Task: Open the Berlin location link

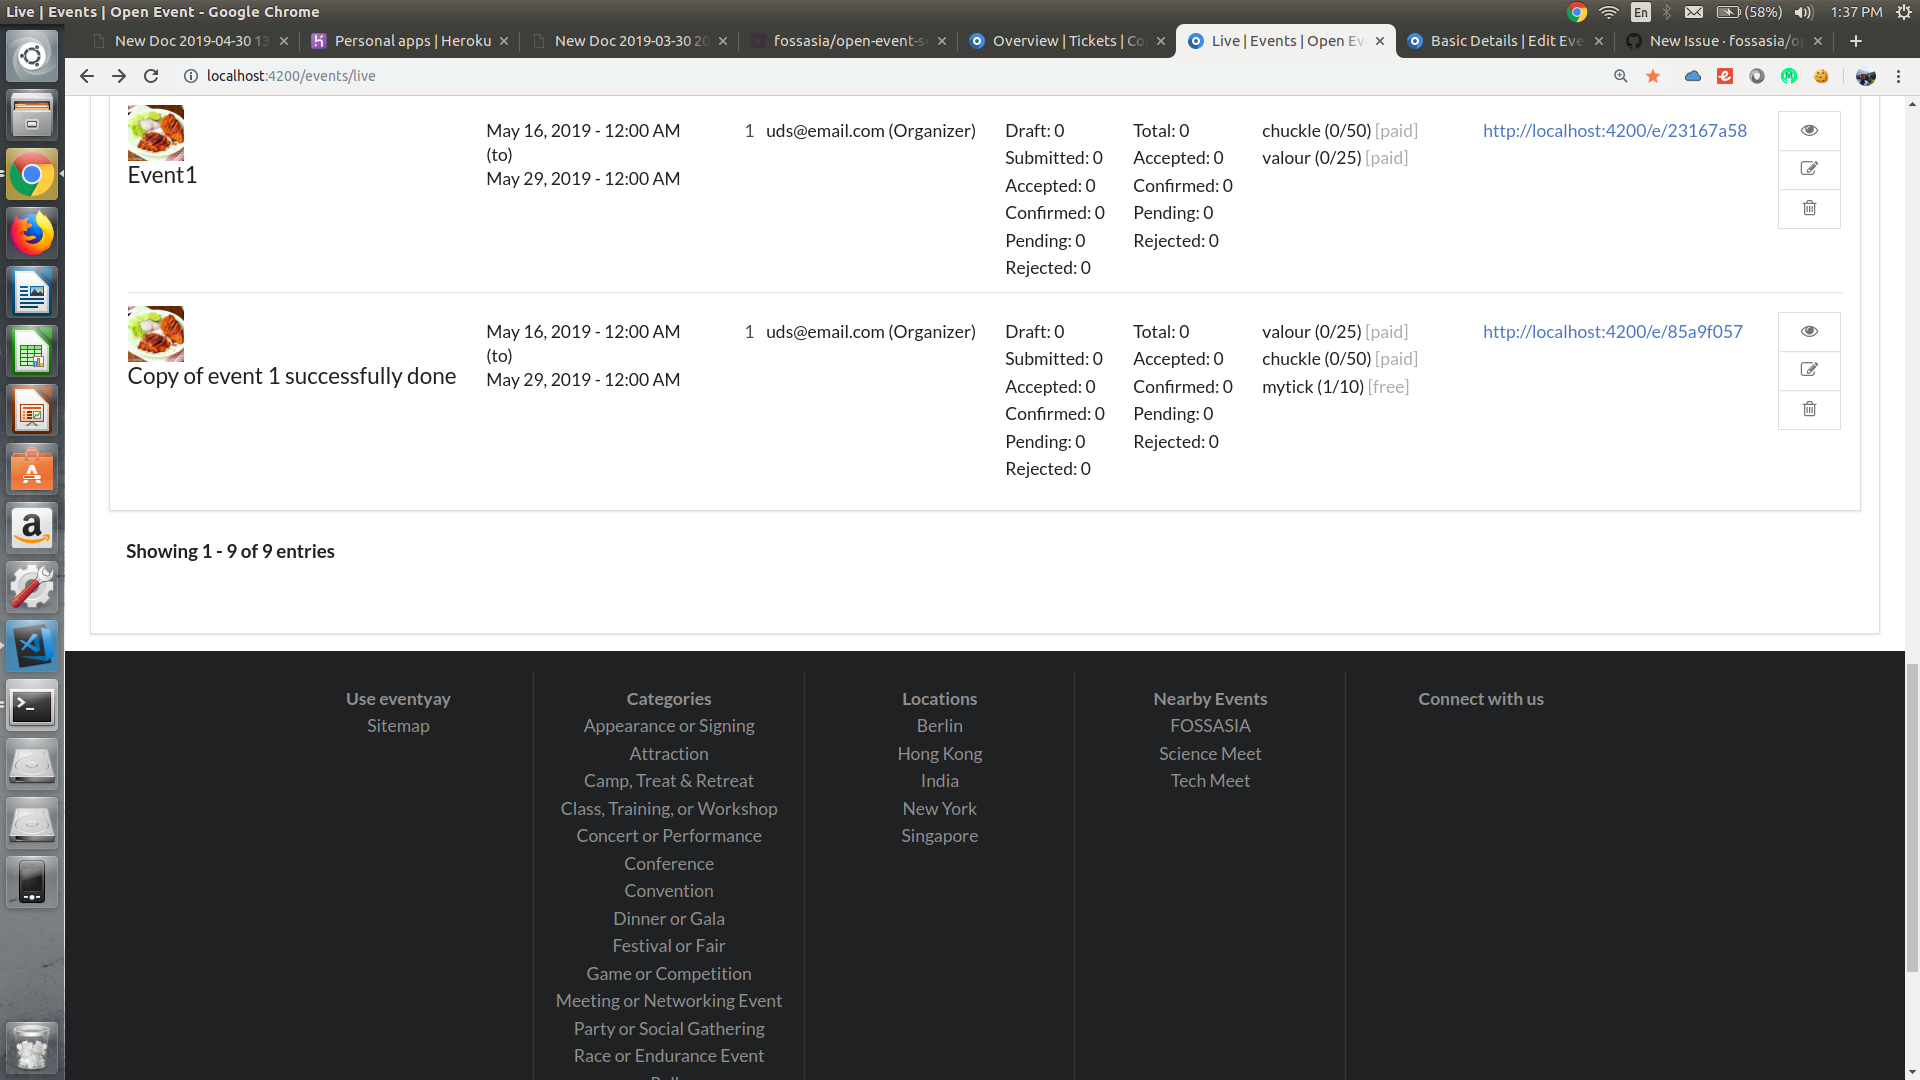Action: click(x=940, y=726)
